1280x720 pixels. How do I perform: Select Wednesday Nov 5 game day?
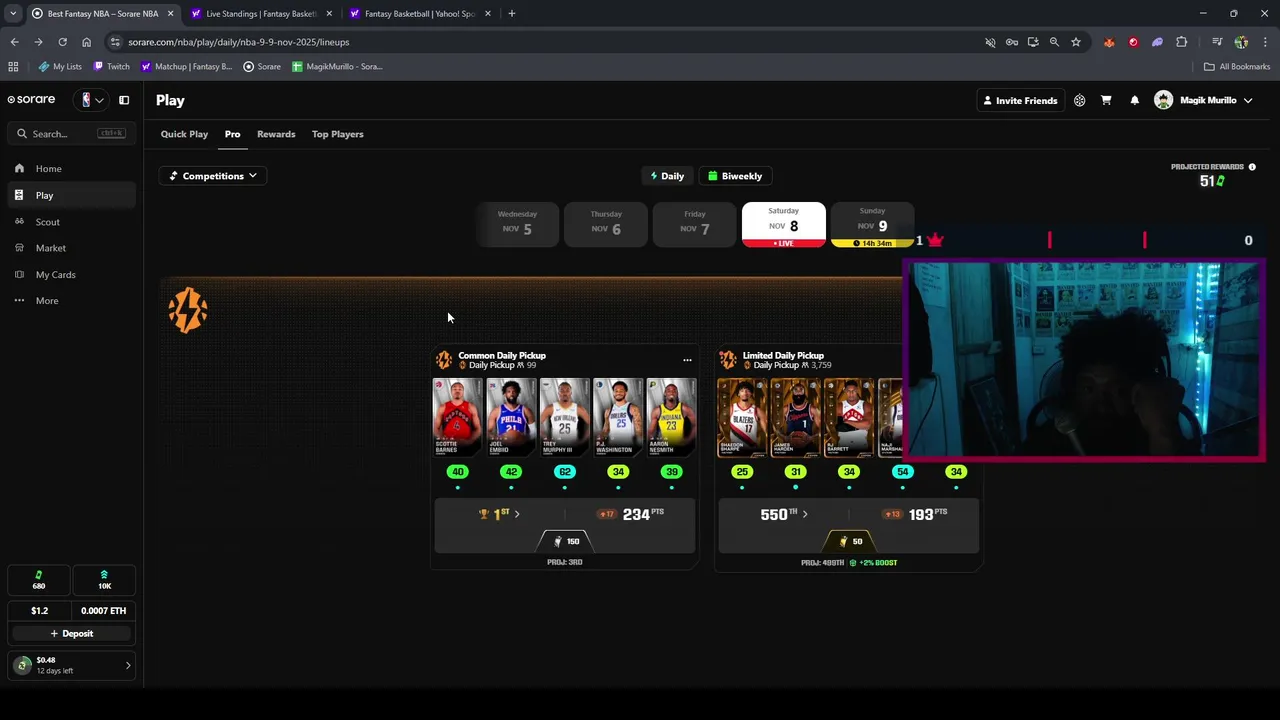(x=517, y=224)
